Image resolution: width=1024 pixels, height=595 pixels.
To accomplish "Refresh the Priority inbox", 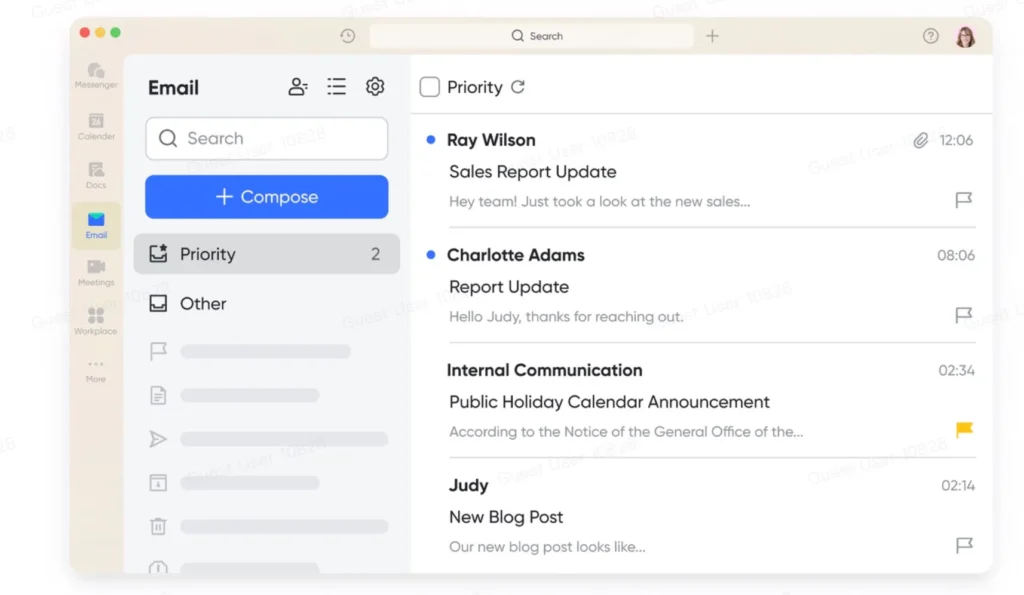I will tap(518, 87).
